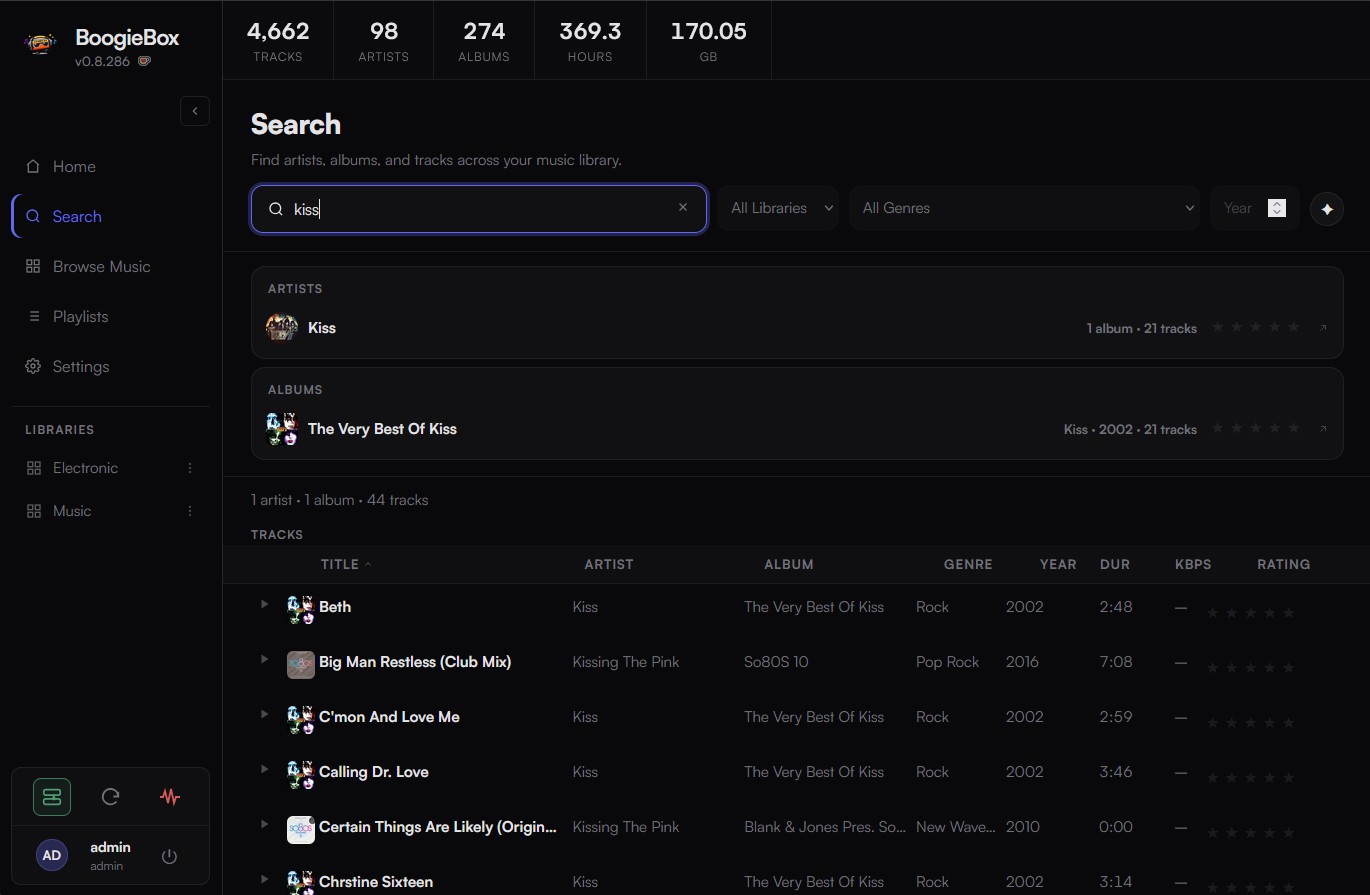Click the small badge icon beside version number

(144, 61)
